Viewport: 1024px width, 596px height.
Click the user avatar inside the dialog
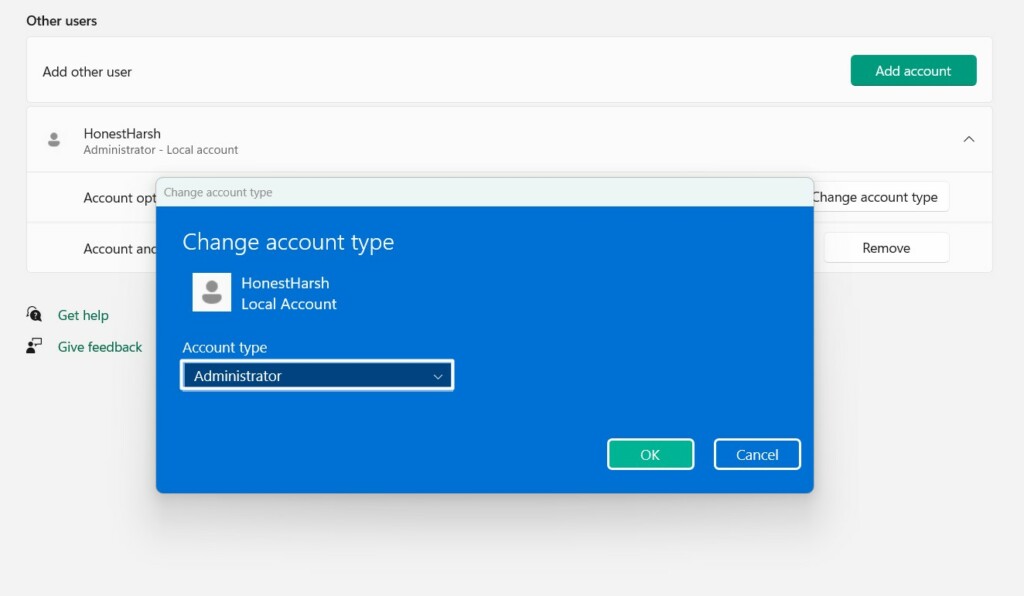pos(212,292)
